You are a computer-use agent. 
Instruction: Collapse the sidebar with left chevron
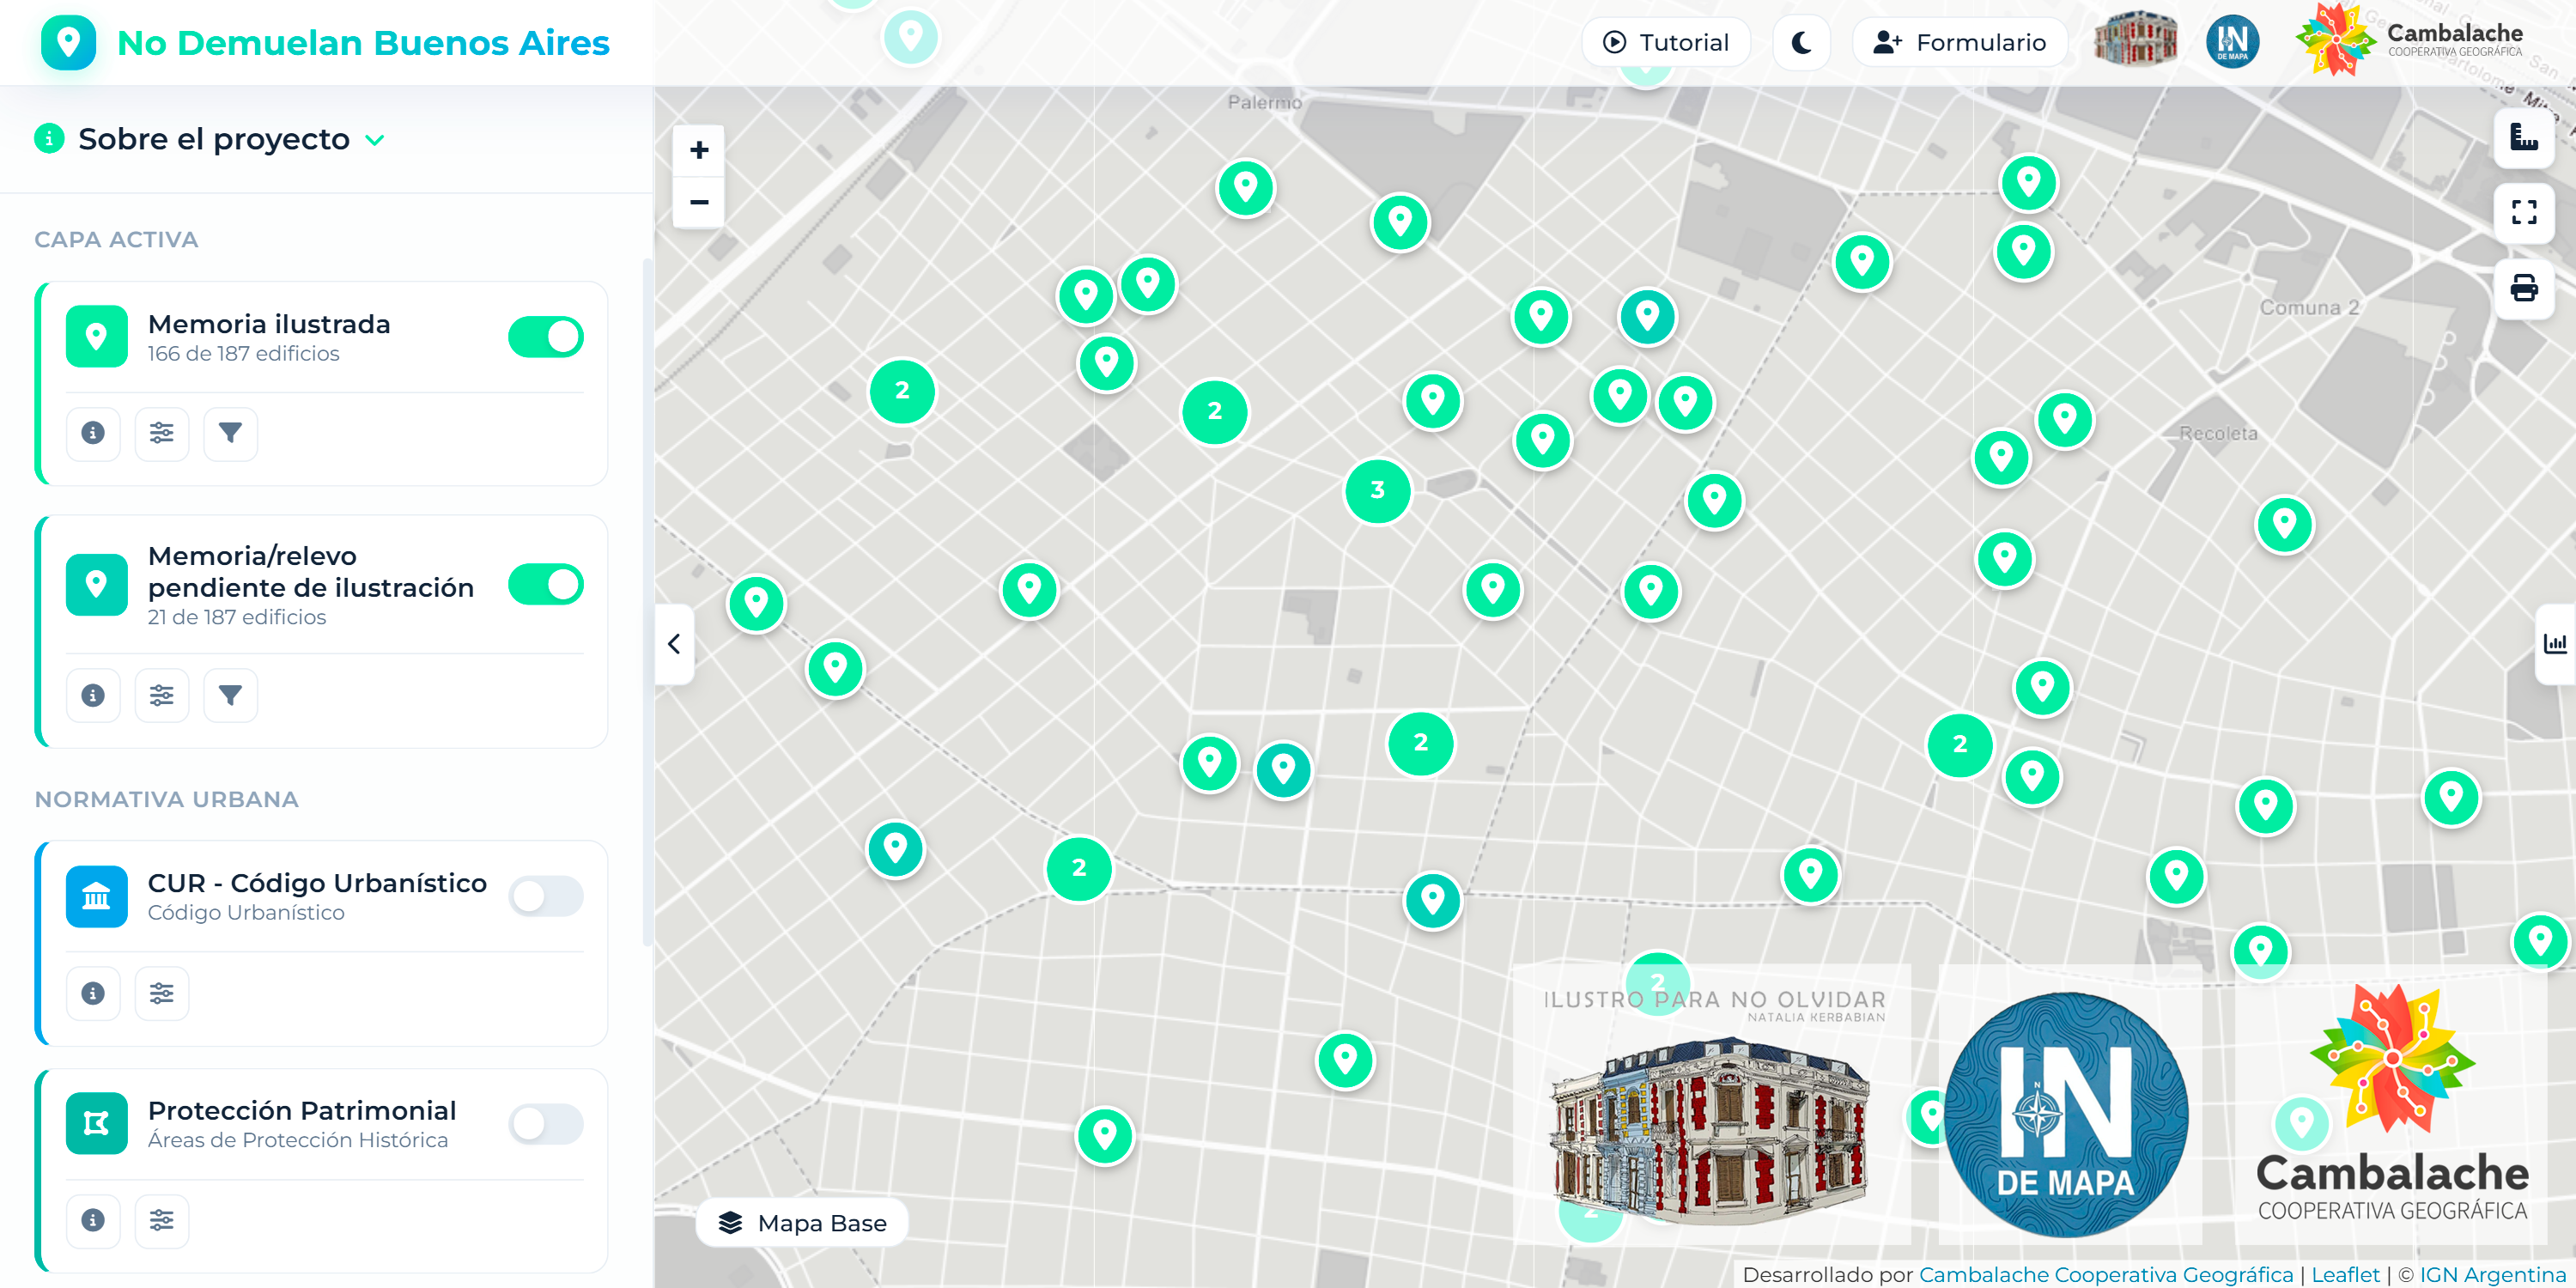pos(674,644)
